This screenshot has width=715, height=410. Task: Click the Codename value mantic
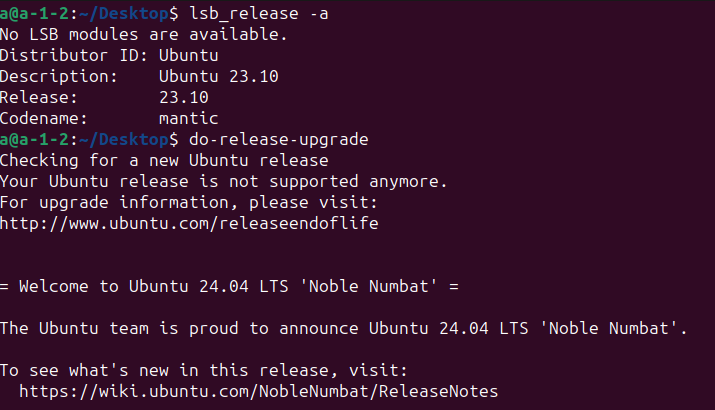coord(189,119)
